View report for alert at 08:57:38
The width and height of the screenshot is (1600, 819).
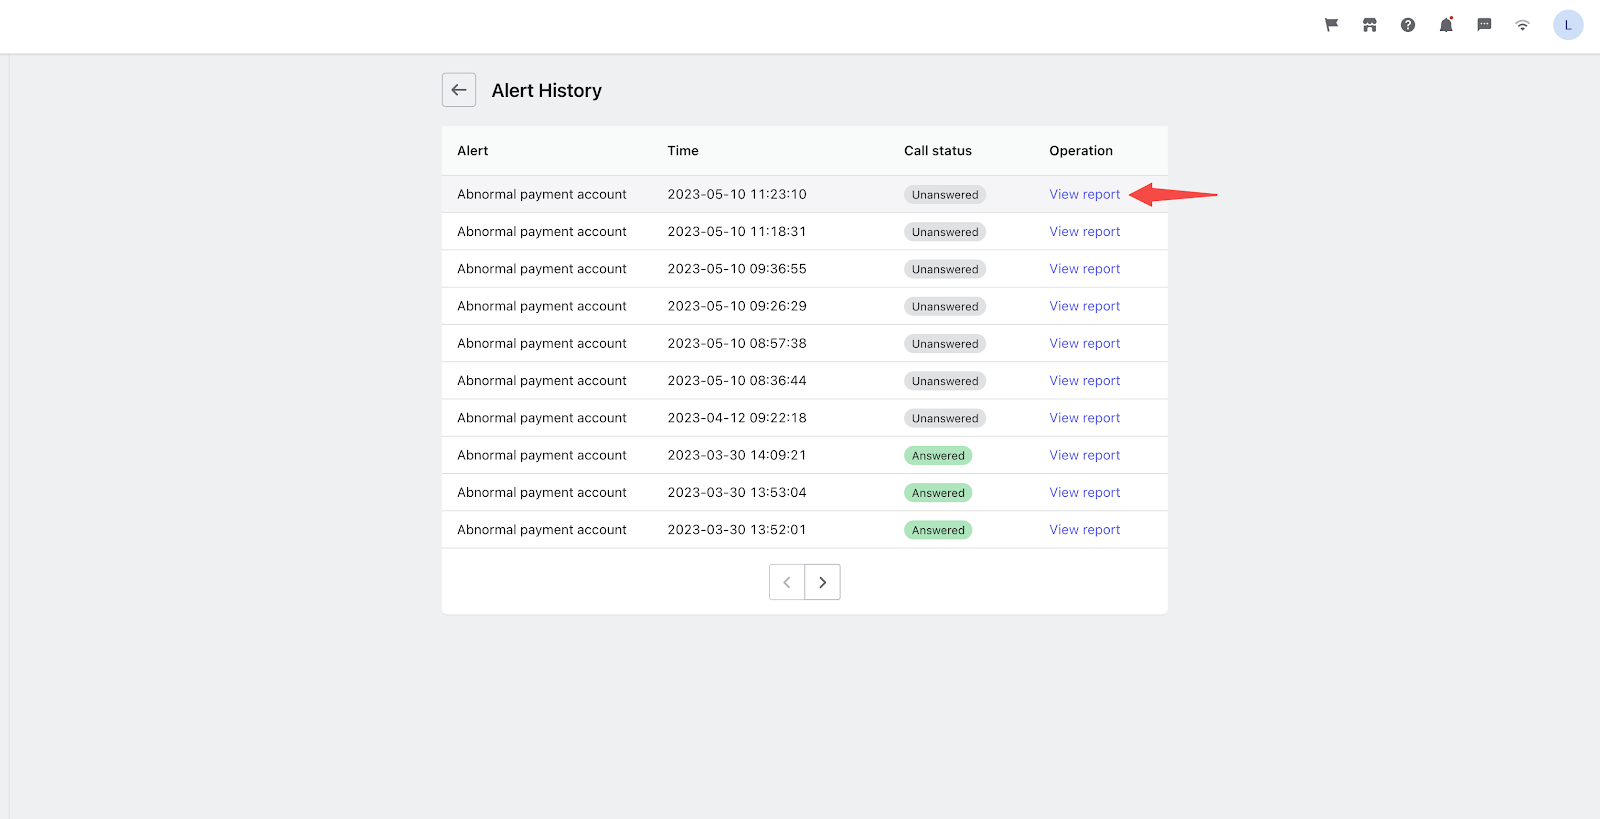[x=1085, y=343]
